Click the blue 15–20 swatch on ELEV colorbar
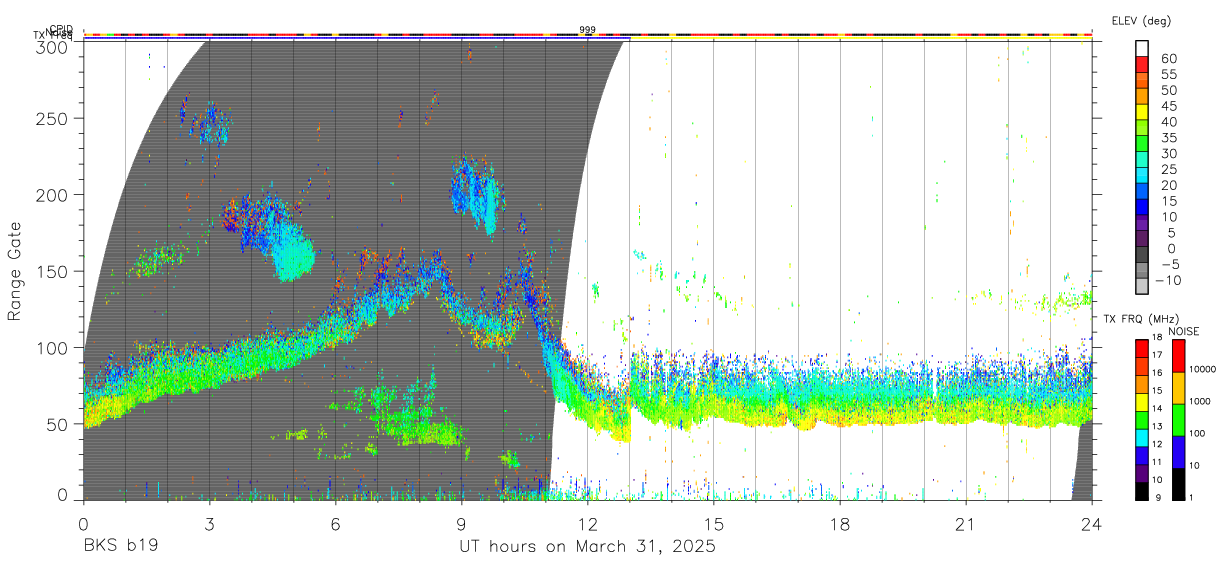 tap(1142, 191)
